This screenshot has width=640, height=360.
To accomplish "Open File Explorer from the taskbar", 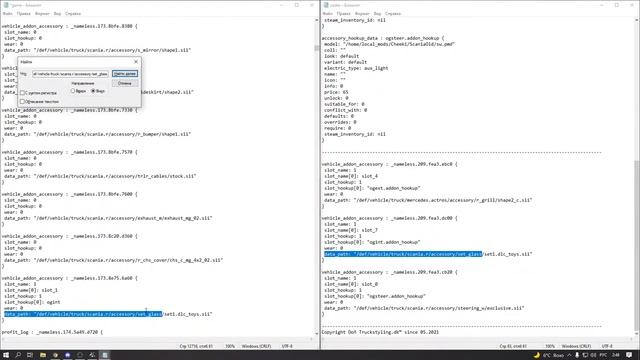I will [42, 355].
